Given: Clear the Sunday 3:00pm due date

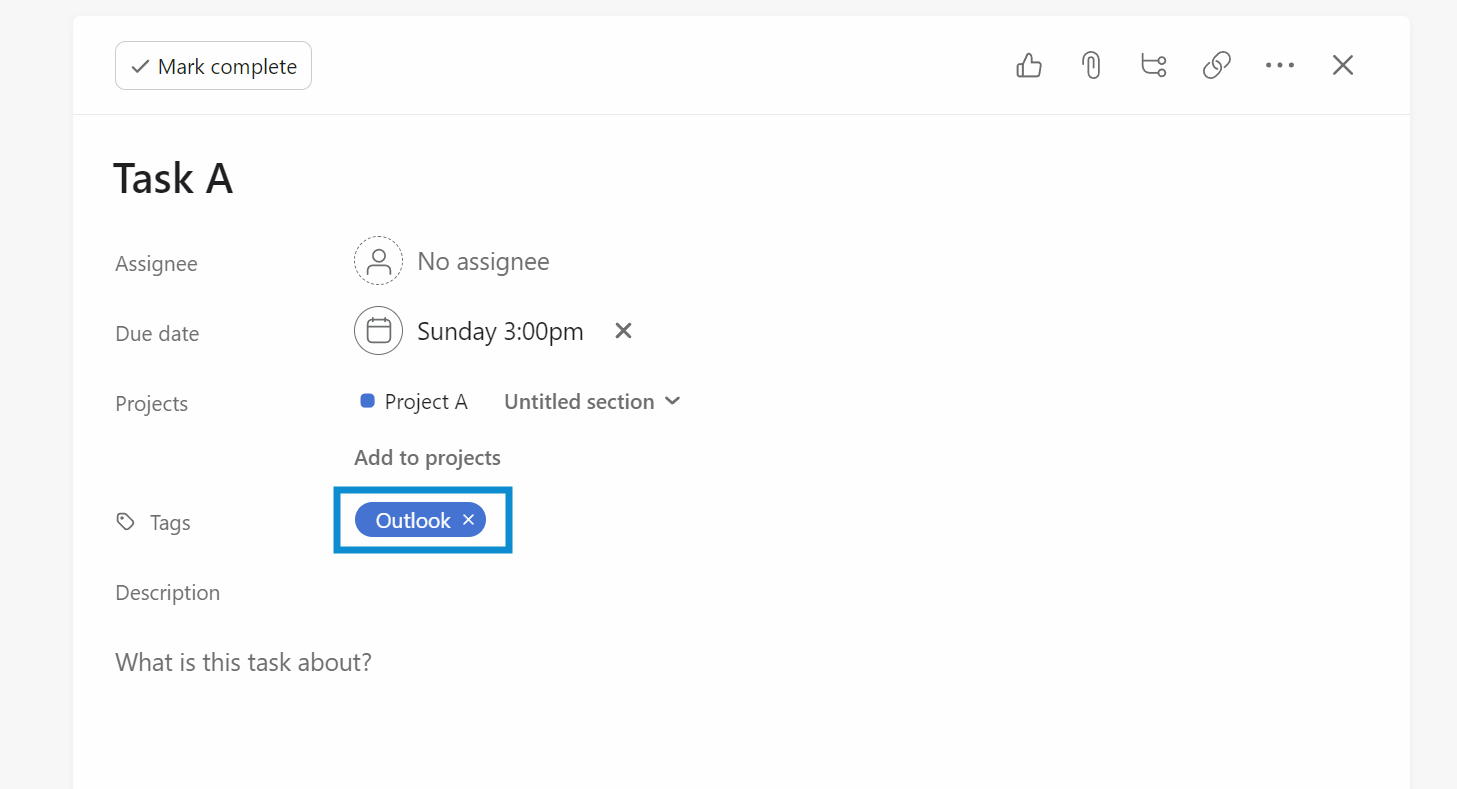Looking at the screenshot, I should 623,331.
